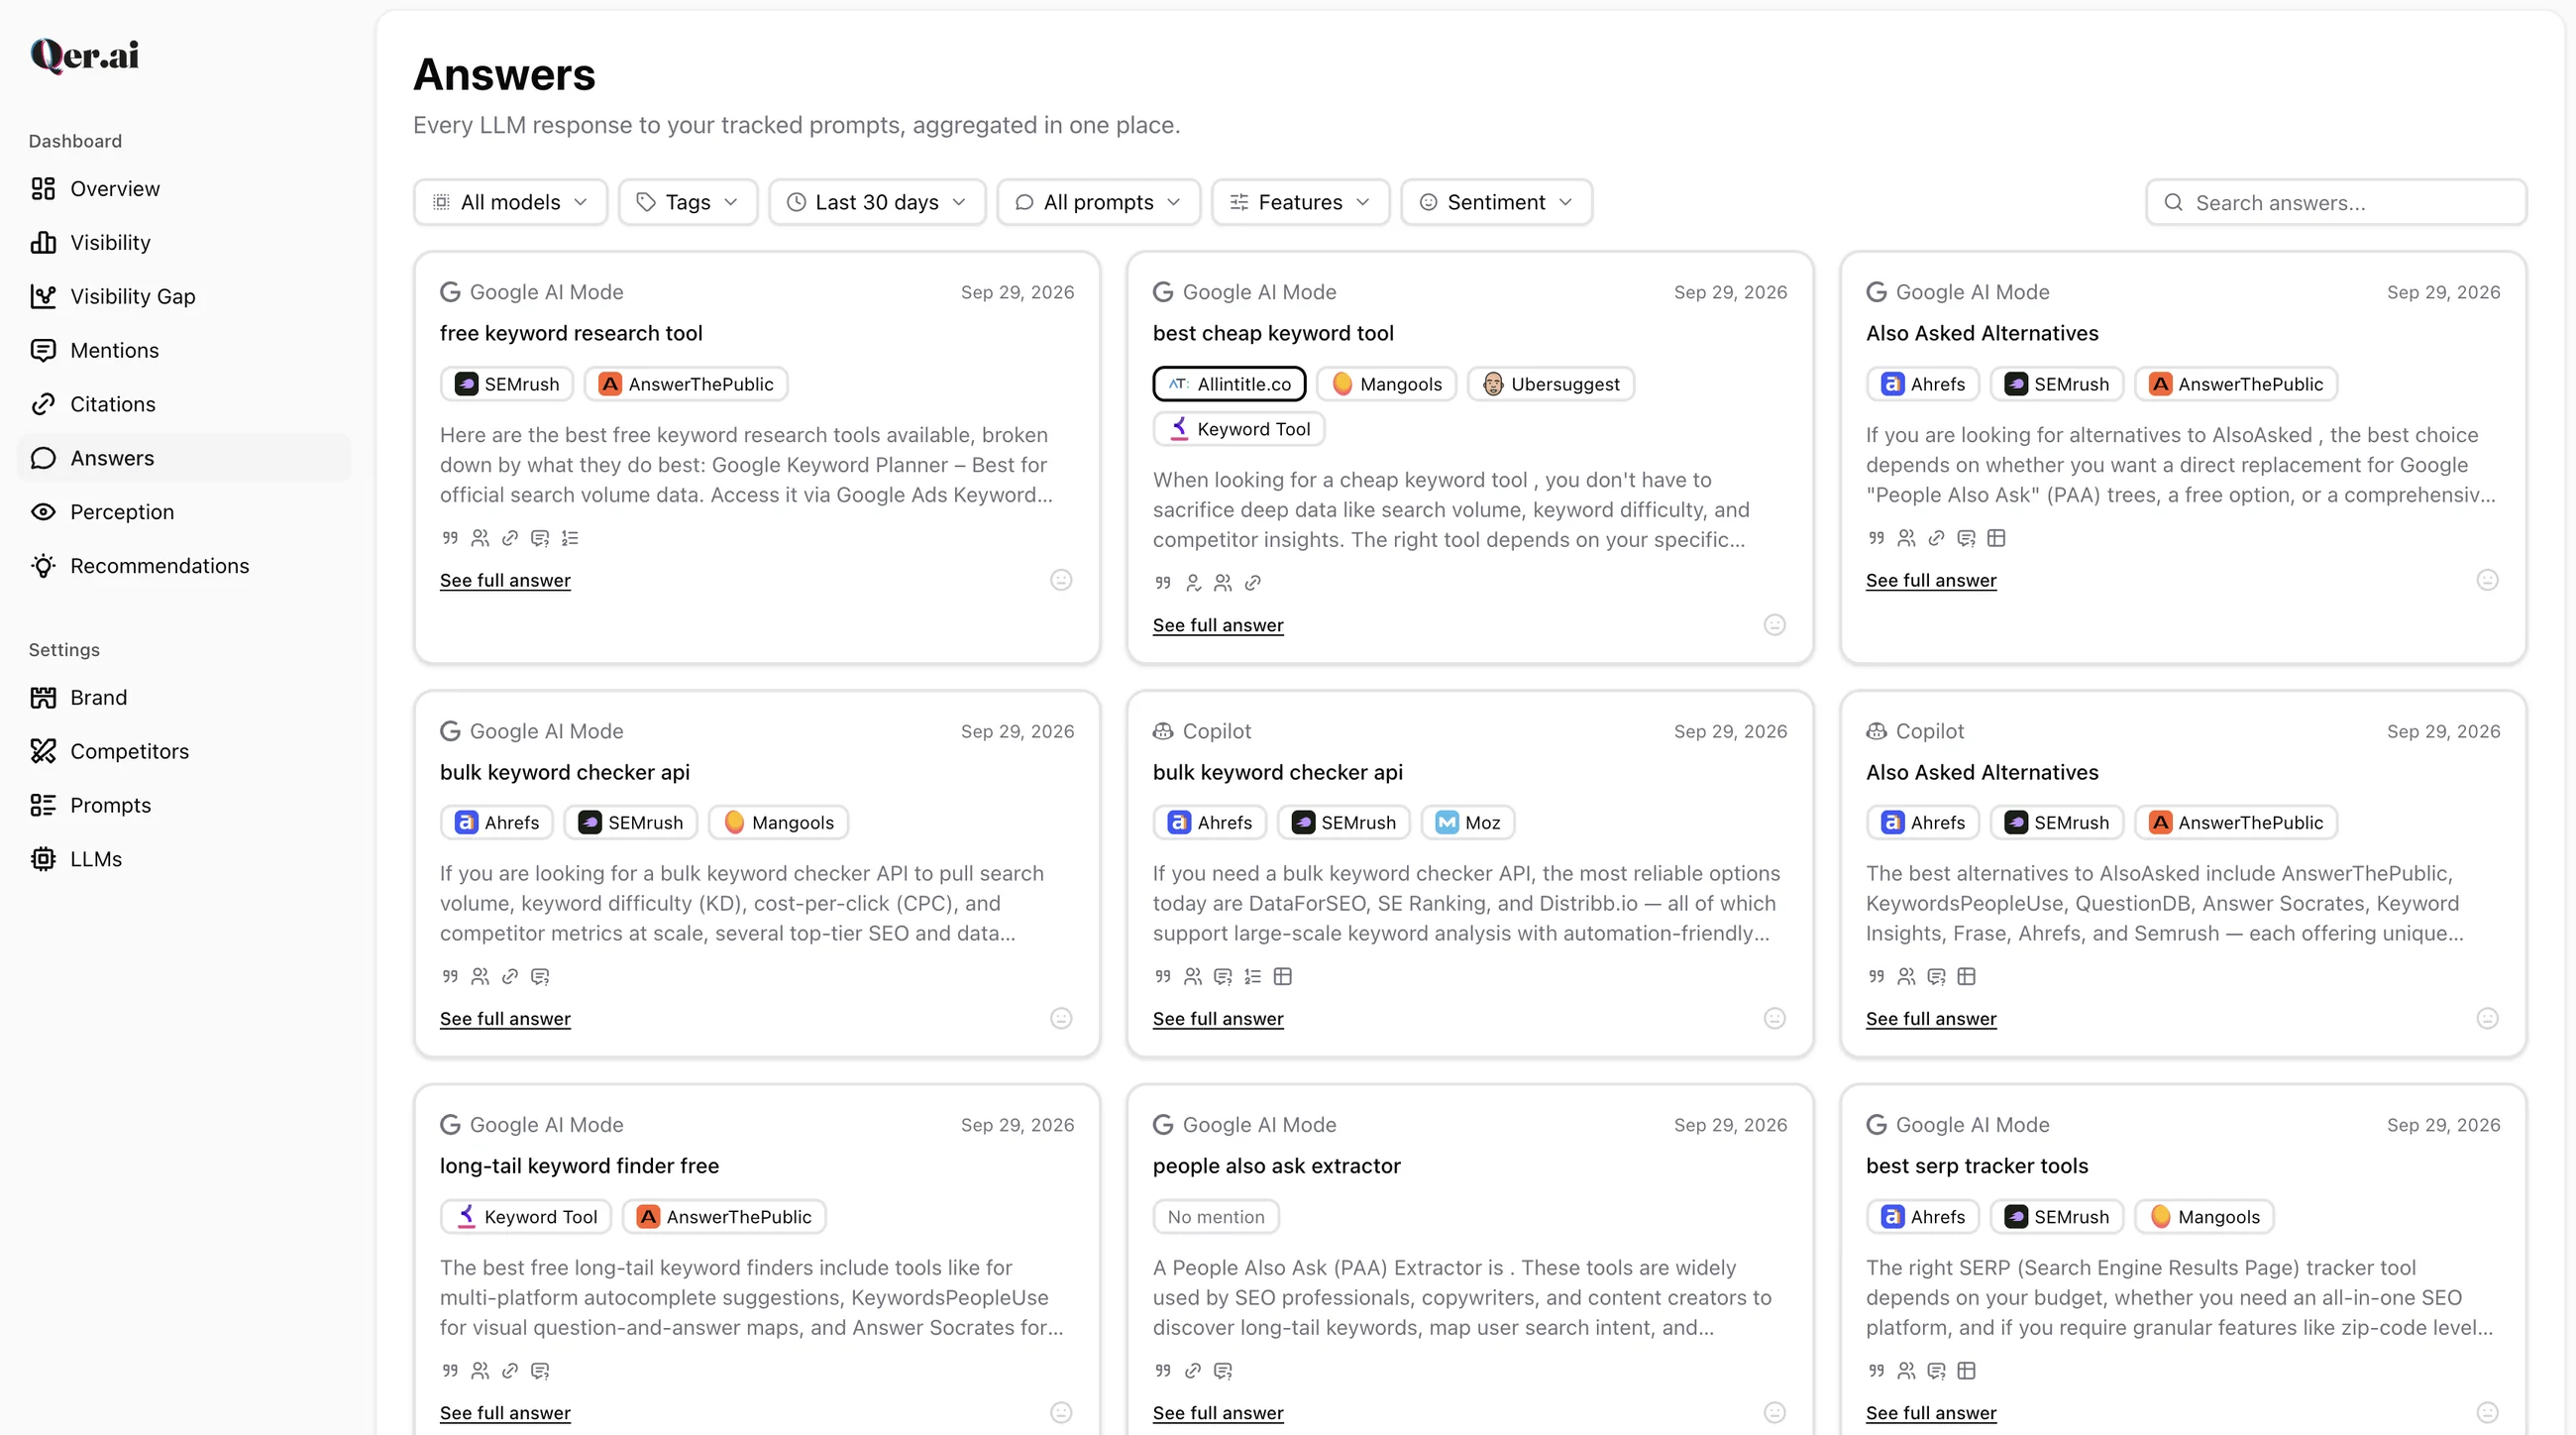Click the Perception eye icon
The height and width of the screenshot is (1435, 2576).
43,512
